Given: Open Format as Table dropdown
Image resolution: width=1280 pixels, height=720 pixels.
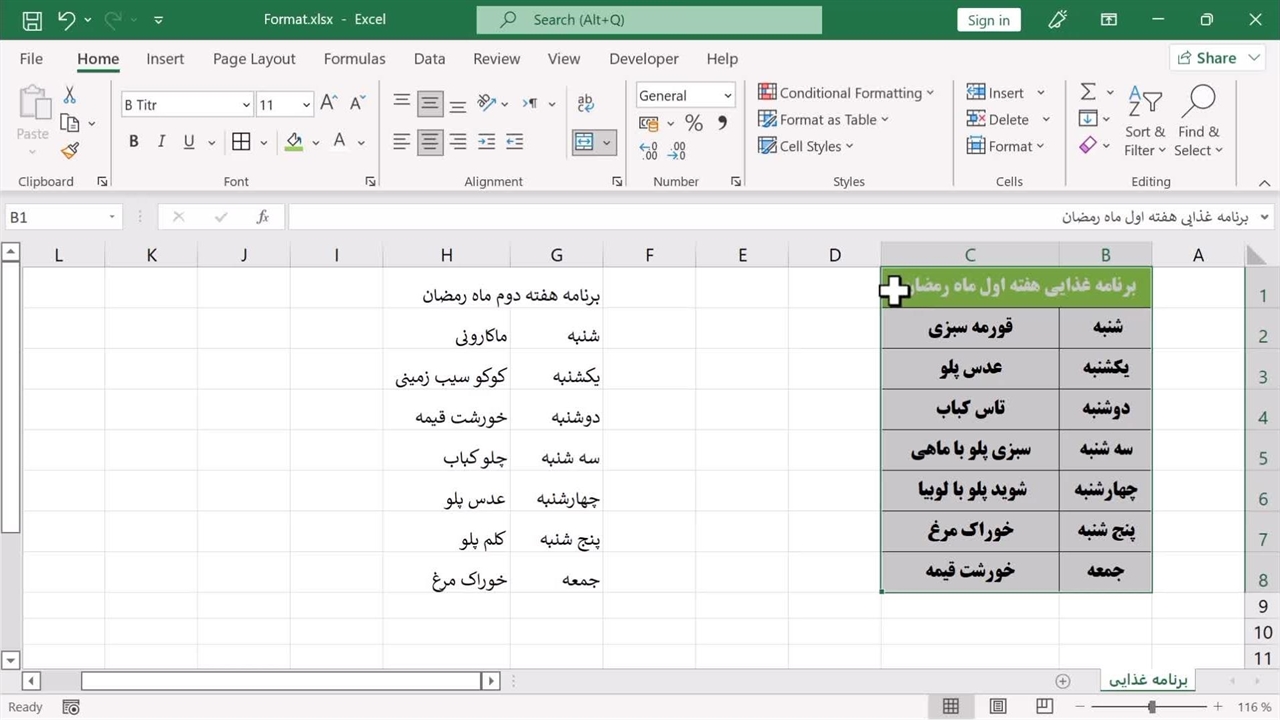Looking at the screenshot, I should click(823, 119).
